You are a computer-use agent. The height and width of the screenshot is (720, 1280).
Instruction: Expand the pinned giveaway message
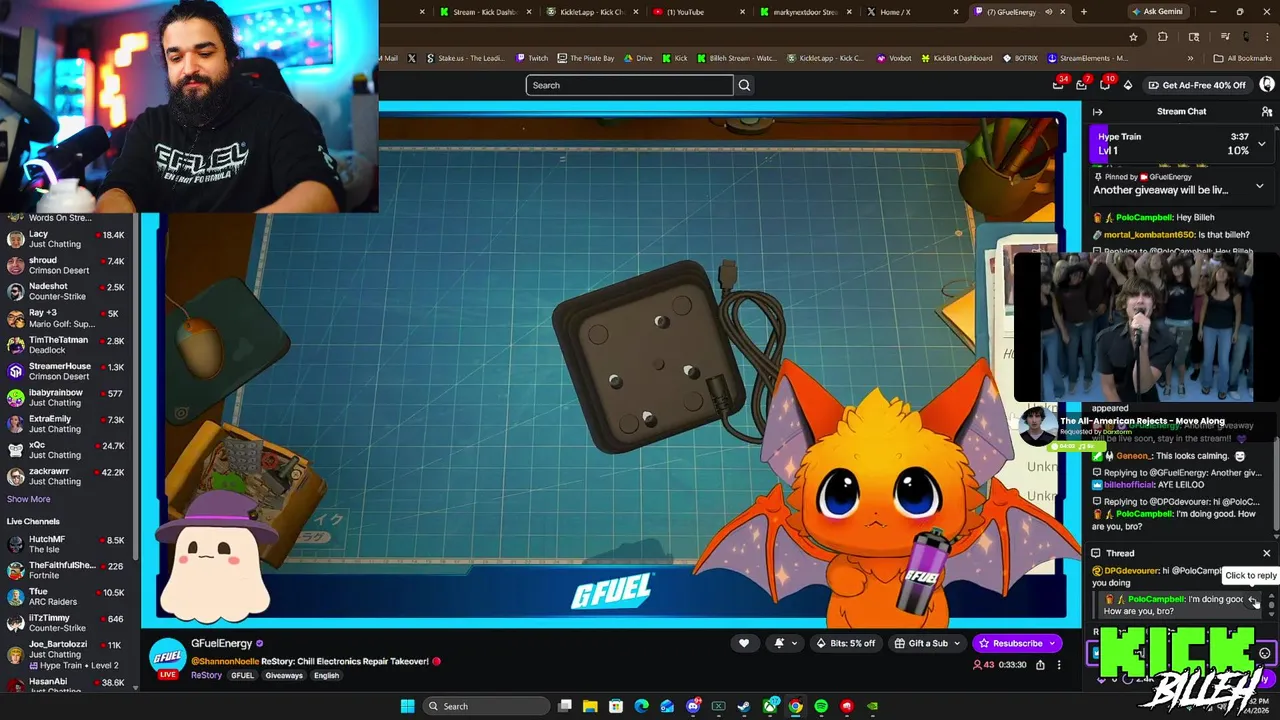tap(1259, 186)
